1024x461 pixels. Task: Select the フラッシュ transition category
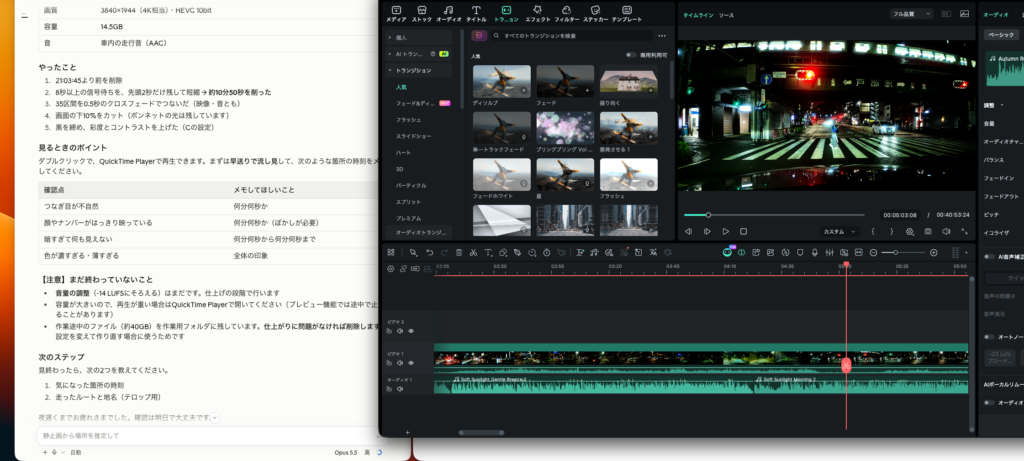pyautogui.click(x=408, y=120)
